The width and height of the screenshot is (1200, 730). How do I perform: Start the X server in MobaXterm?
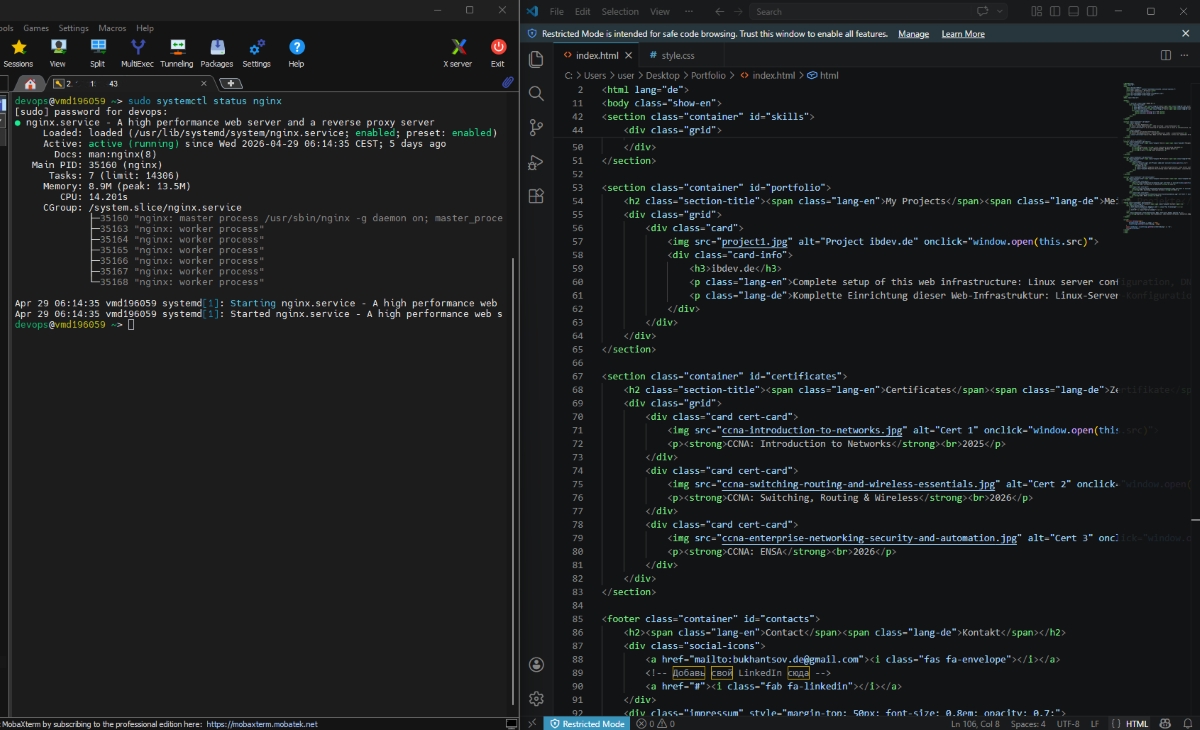coord(458,53)
